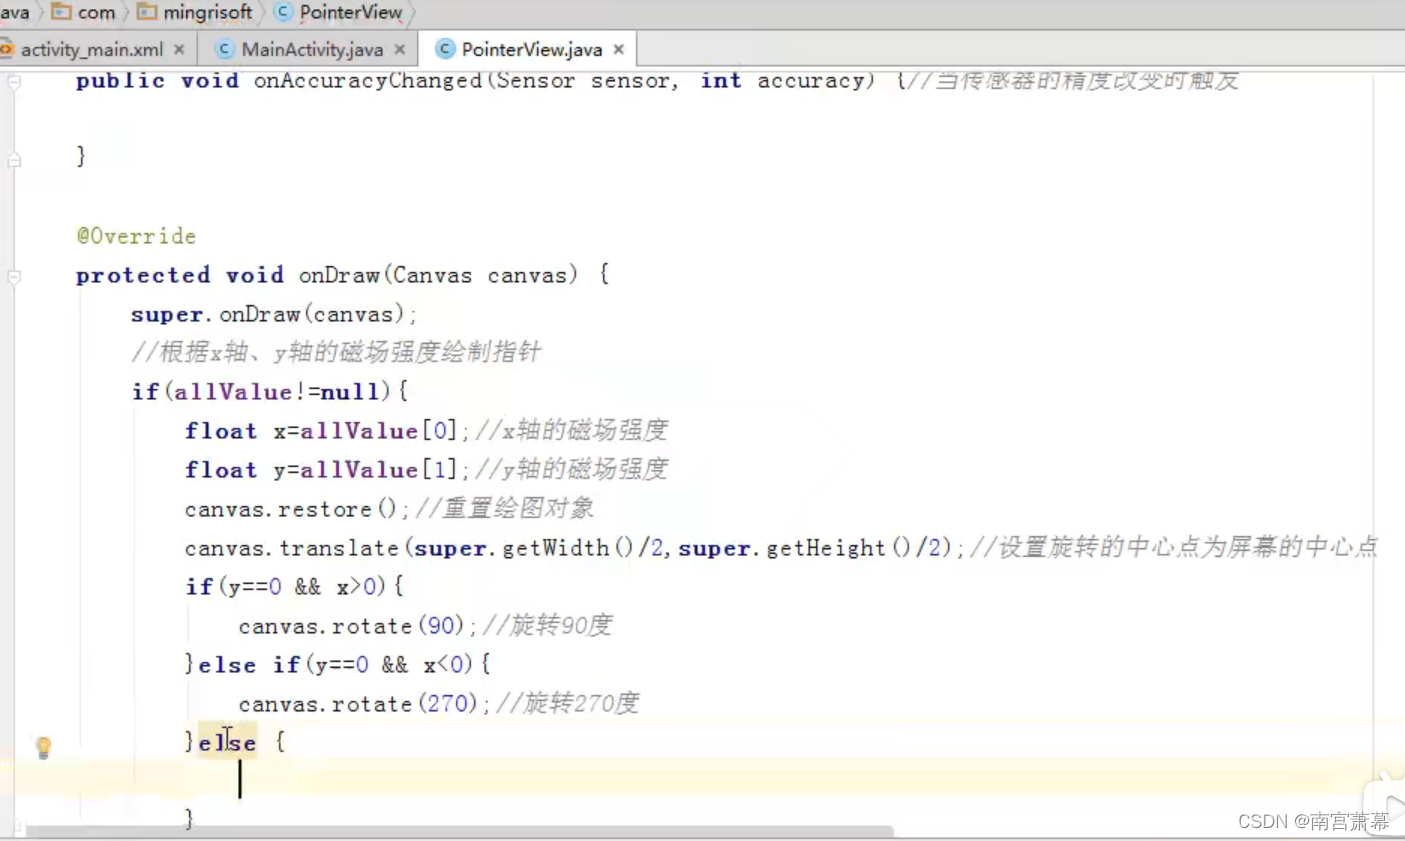Click the class icon on PointerView.java tab
The height and width of the screenshot is (841, 1405).
[x=445, y=49]
